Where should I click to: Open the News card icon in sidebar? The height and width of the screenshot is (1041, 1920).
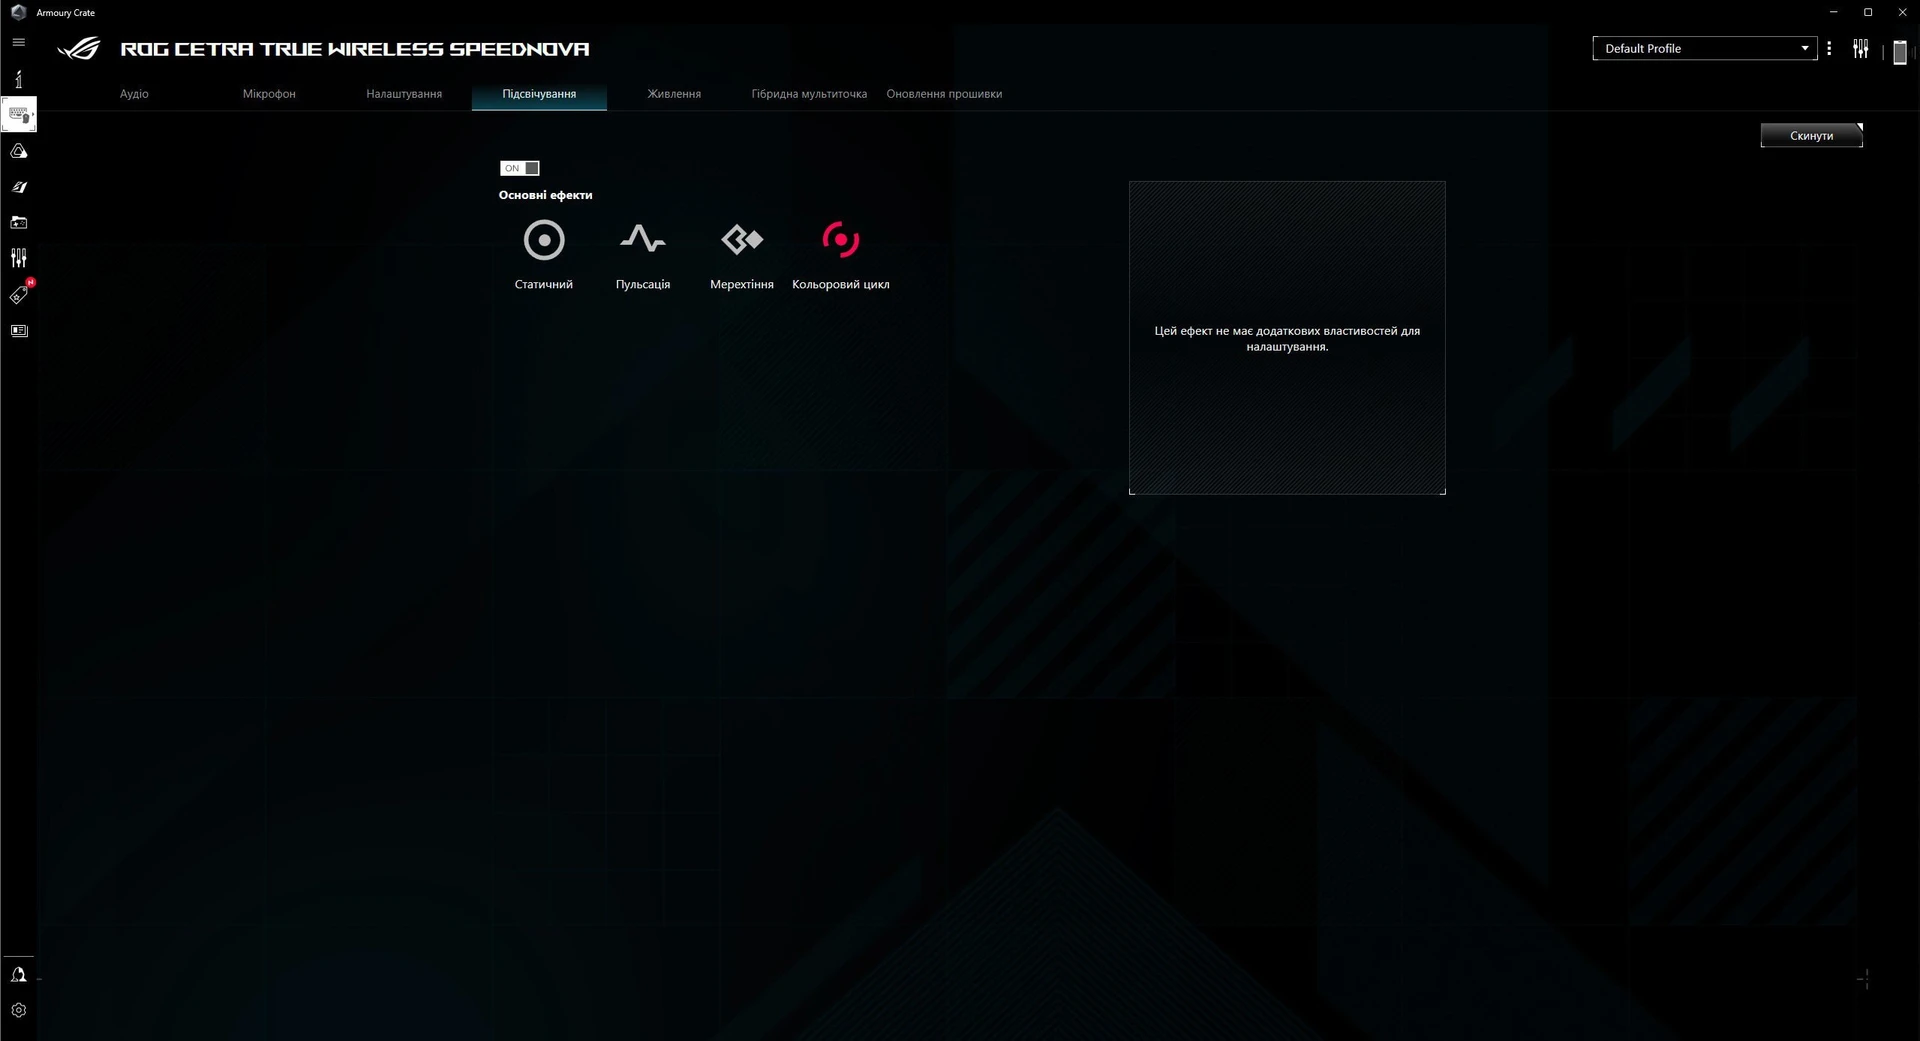pyautogui.click(x=18, y=330)
